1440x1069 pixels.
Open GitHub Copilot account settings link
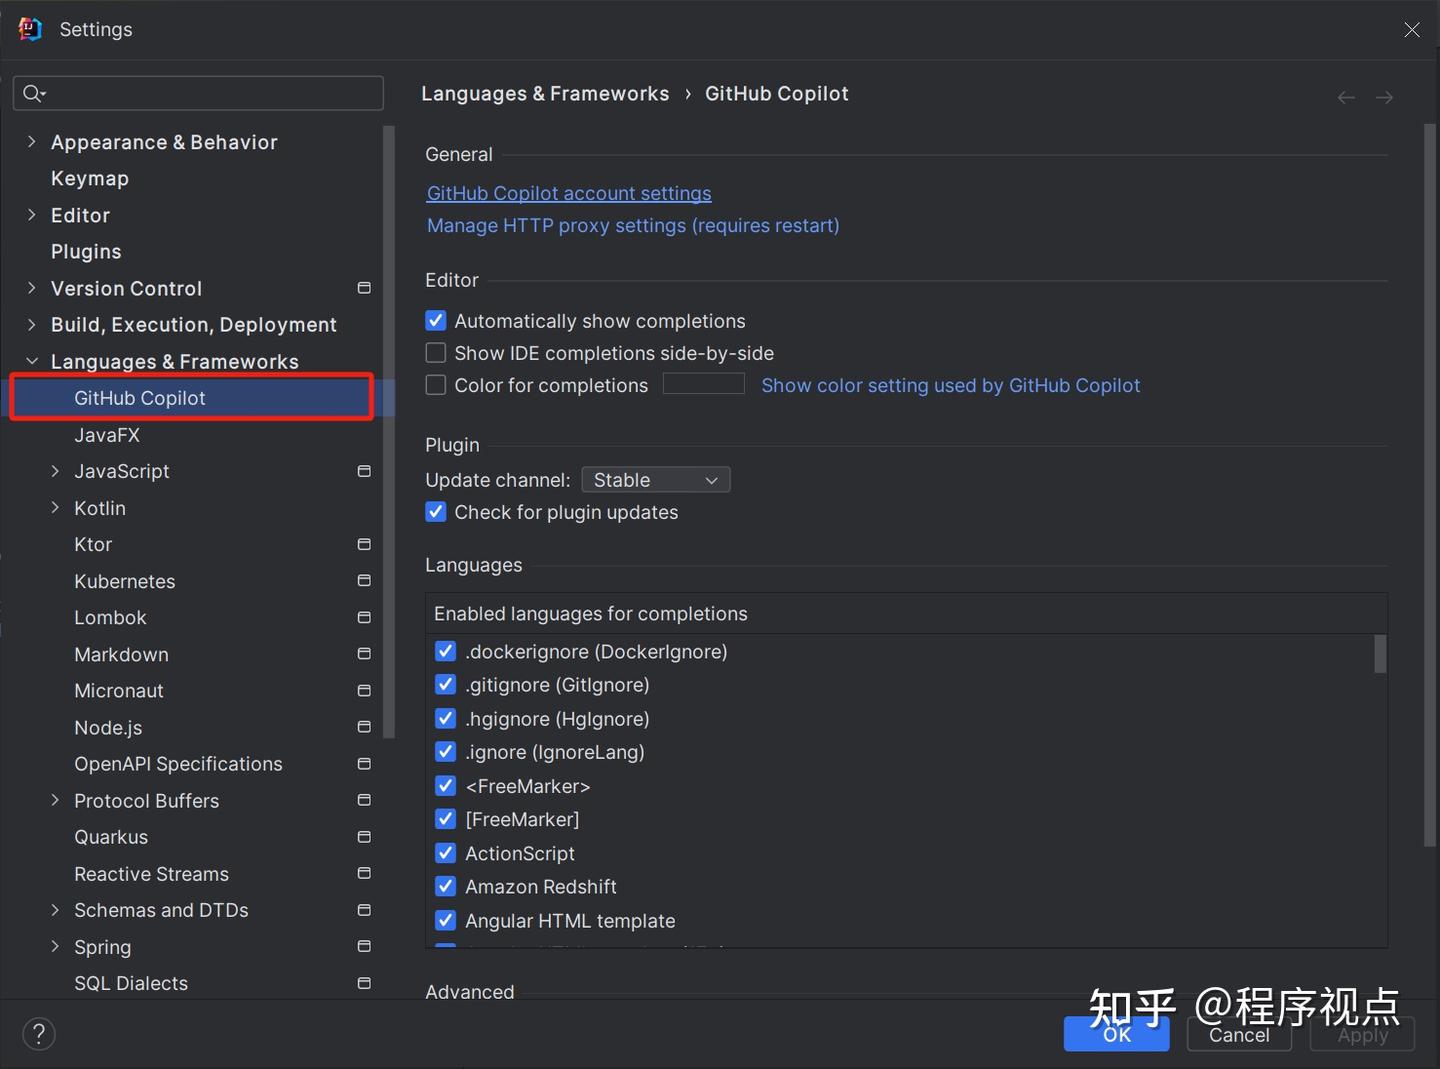pos(568,193)
